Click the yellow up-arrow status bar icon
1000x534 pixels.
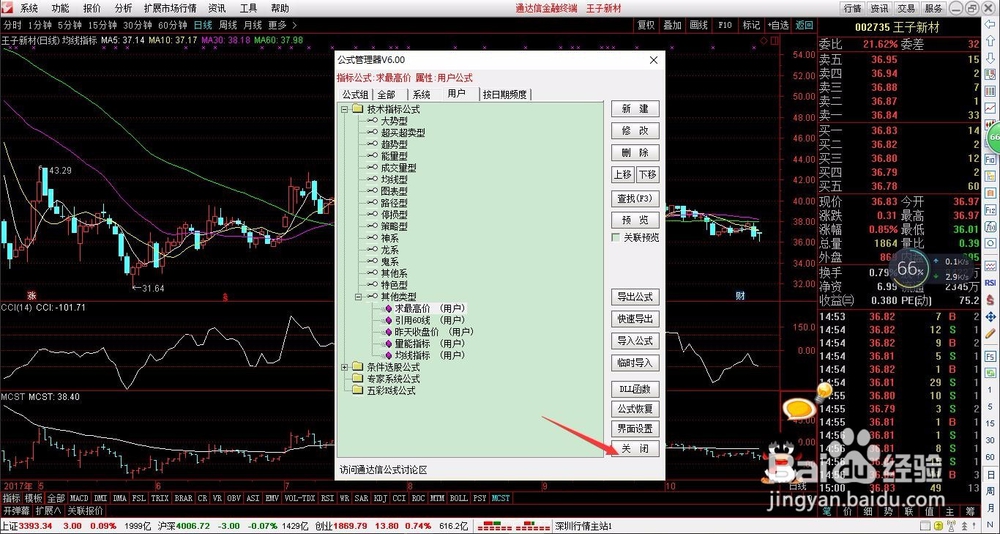click(x=938, y=526)
